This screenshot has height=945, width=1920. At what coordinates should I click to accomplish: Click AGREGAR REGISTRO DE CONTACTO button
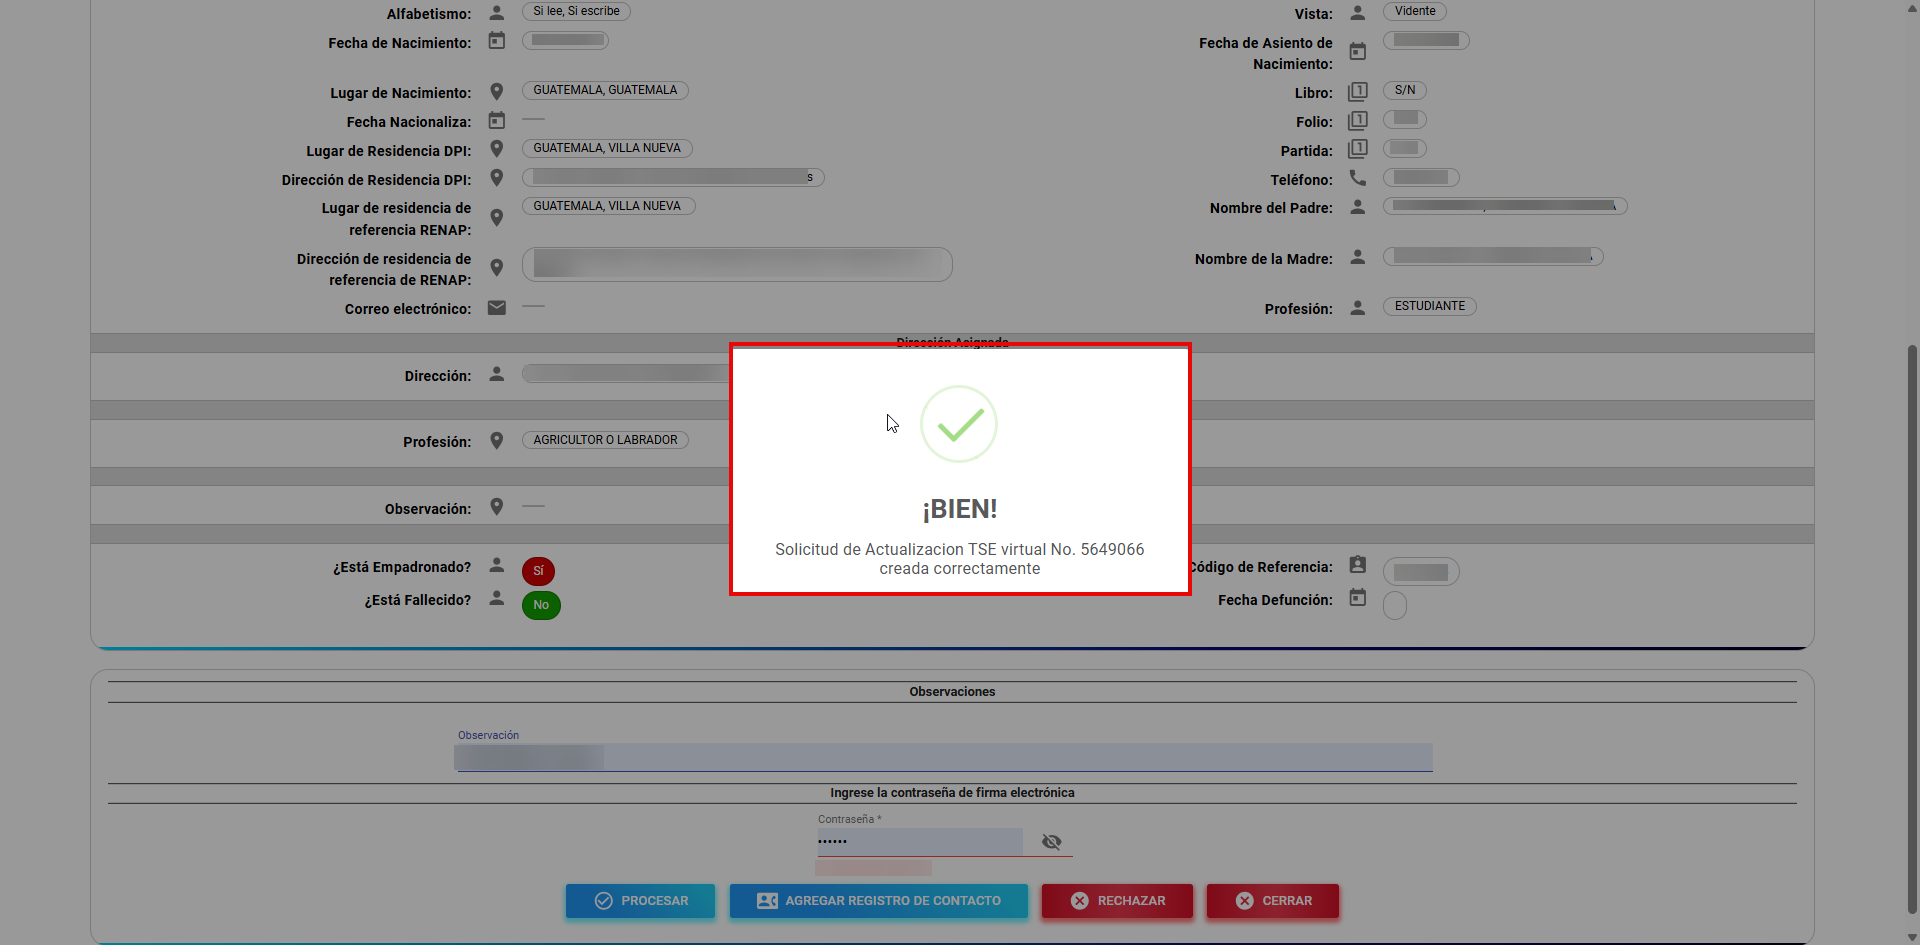(x=878, y=901)
